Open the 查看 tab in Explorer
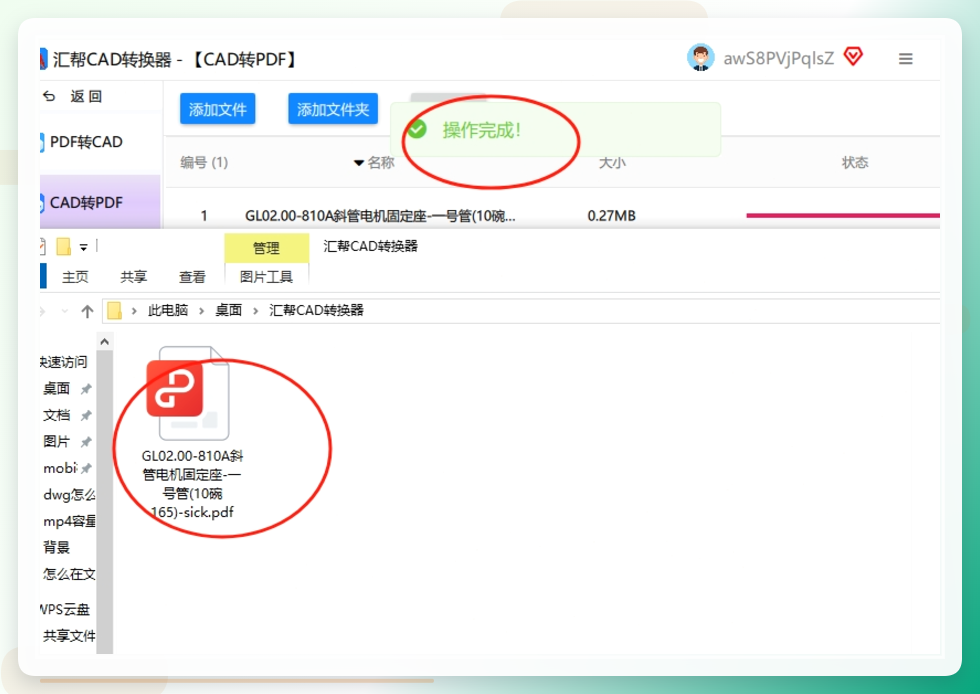 pyautogui.click(x=192, y=277)
